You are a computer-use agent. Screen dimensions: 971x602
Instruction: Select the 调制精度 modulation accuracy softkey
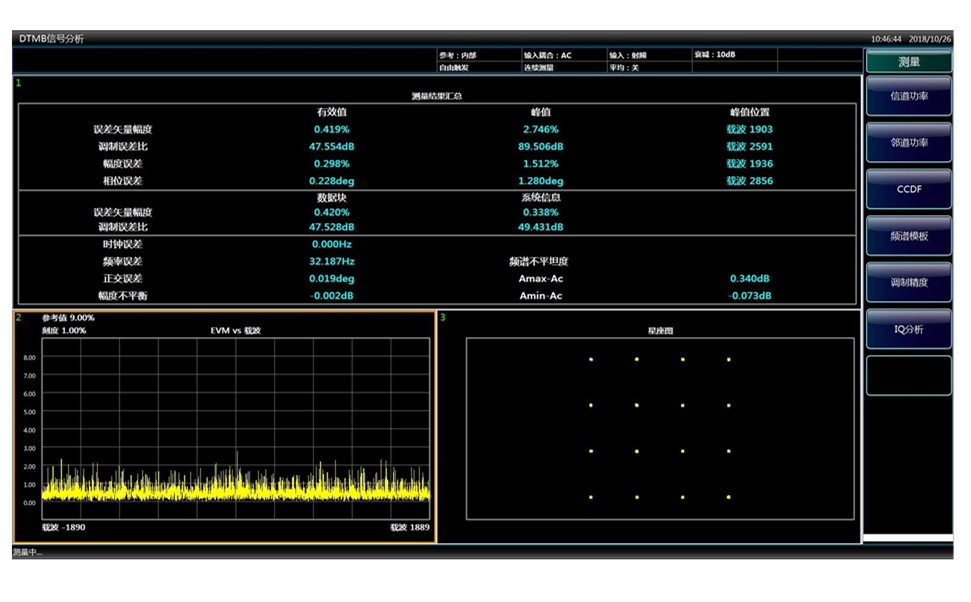909,282
